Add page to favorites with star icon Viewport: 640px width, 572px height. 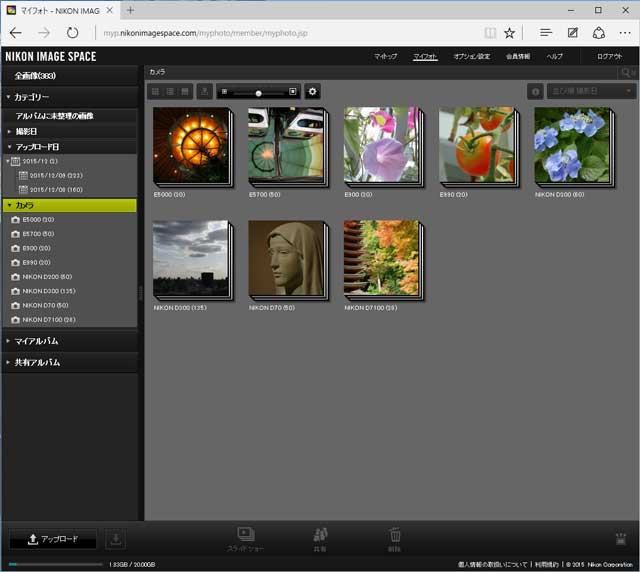tap(509, 32)
